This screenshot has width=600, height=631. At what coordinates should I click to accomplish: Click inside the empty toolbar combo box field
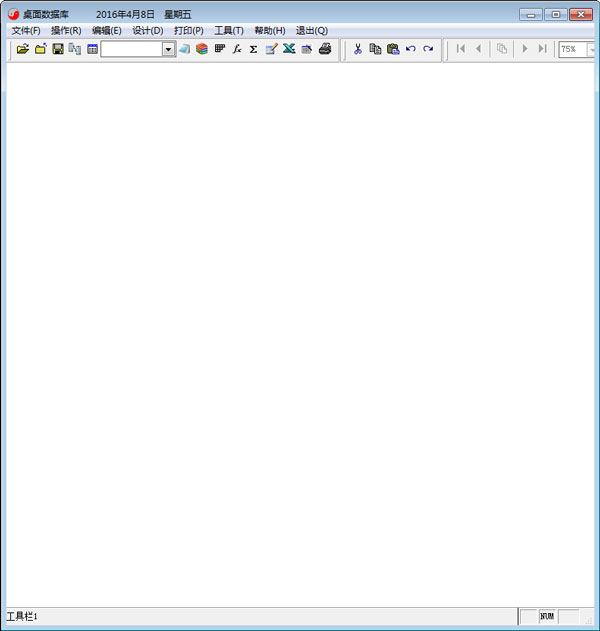(x=132, y=49)
